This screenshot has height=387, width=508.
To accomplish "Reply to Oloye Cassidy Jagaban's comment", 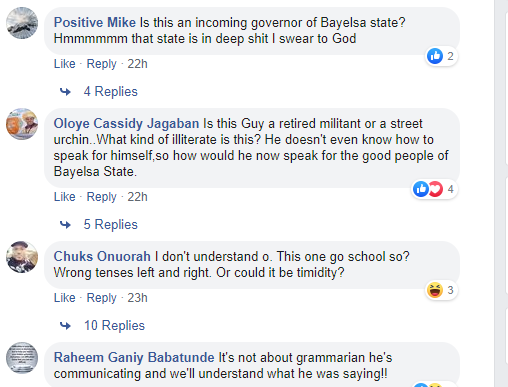I will tap(102, 197).
